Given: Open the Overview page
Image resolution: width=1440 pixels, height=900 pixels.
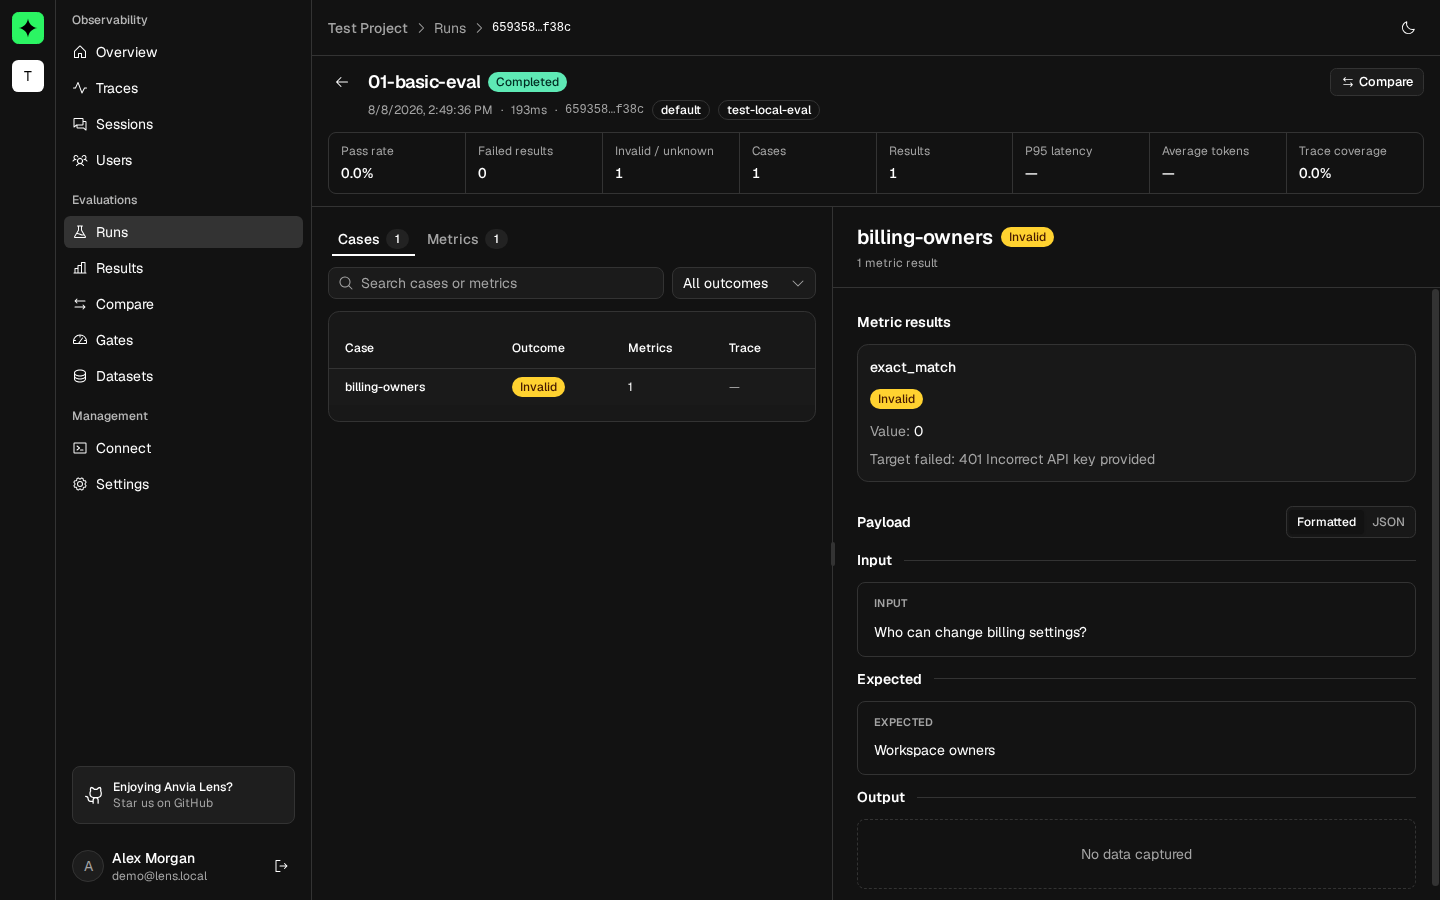Looking at the screenshot, I should tap(183, 52).
